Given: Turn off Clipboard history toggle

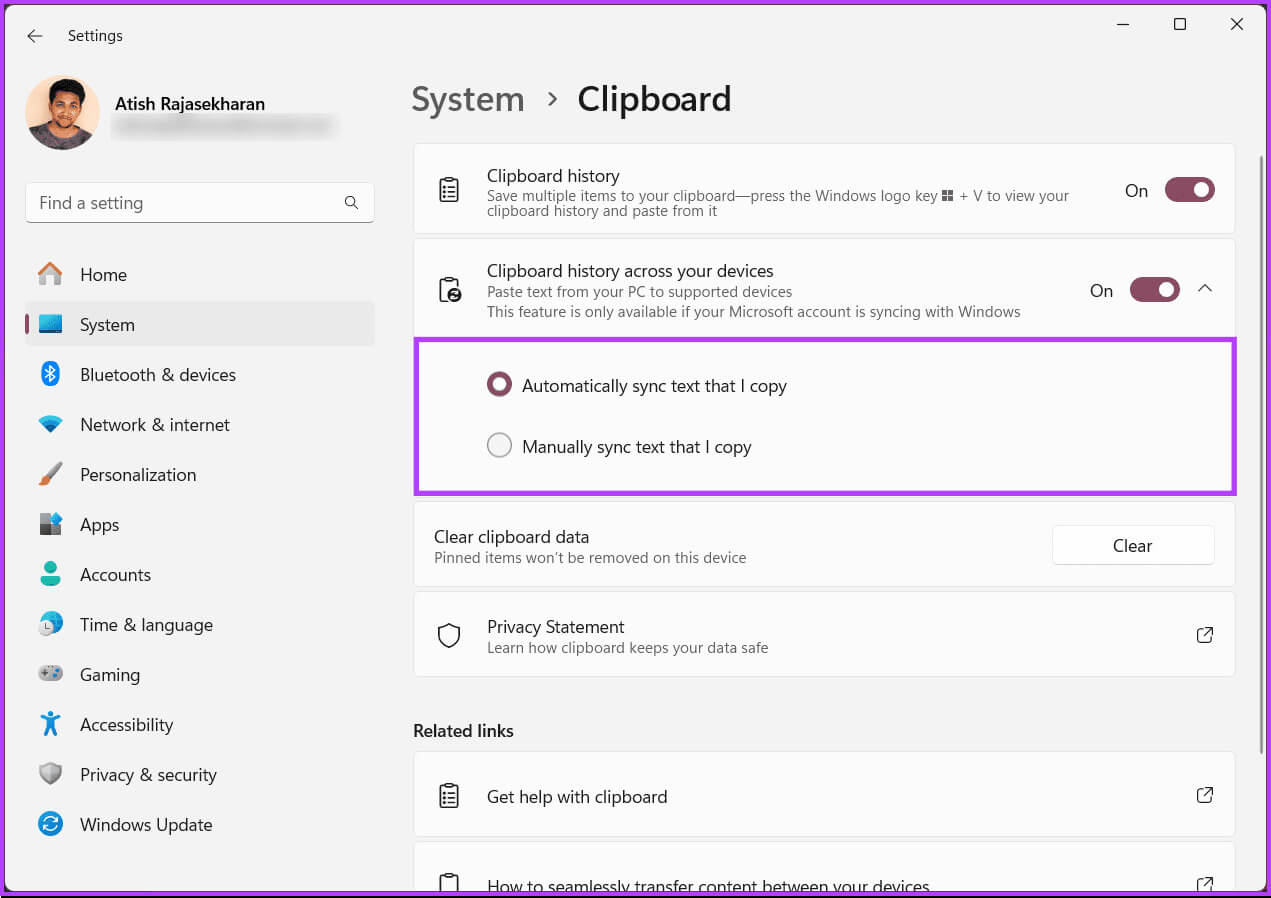Looking at the screenshot, I should (x=1189, y=190).
